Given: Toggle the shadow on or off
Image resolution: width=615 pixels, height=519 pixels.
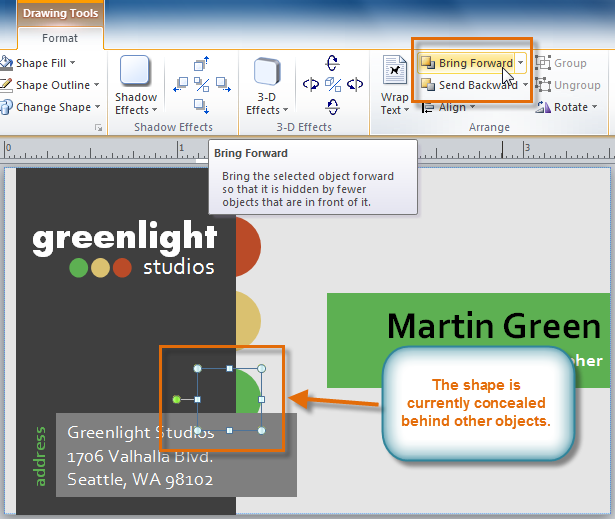Looking at the screenshot, I should 201,85.
